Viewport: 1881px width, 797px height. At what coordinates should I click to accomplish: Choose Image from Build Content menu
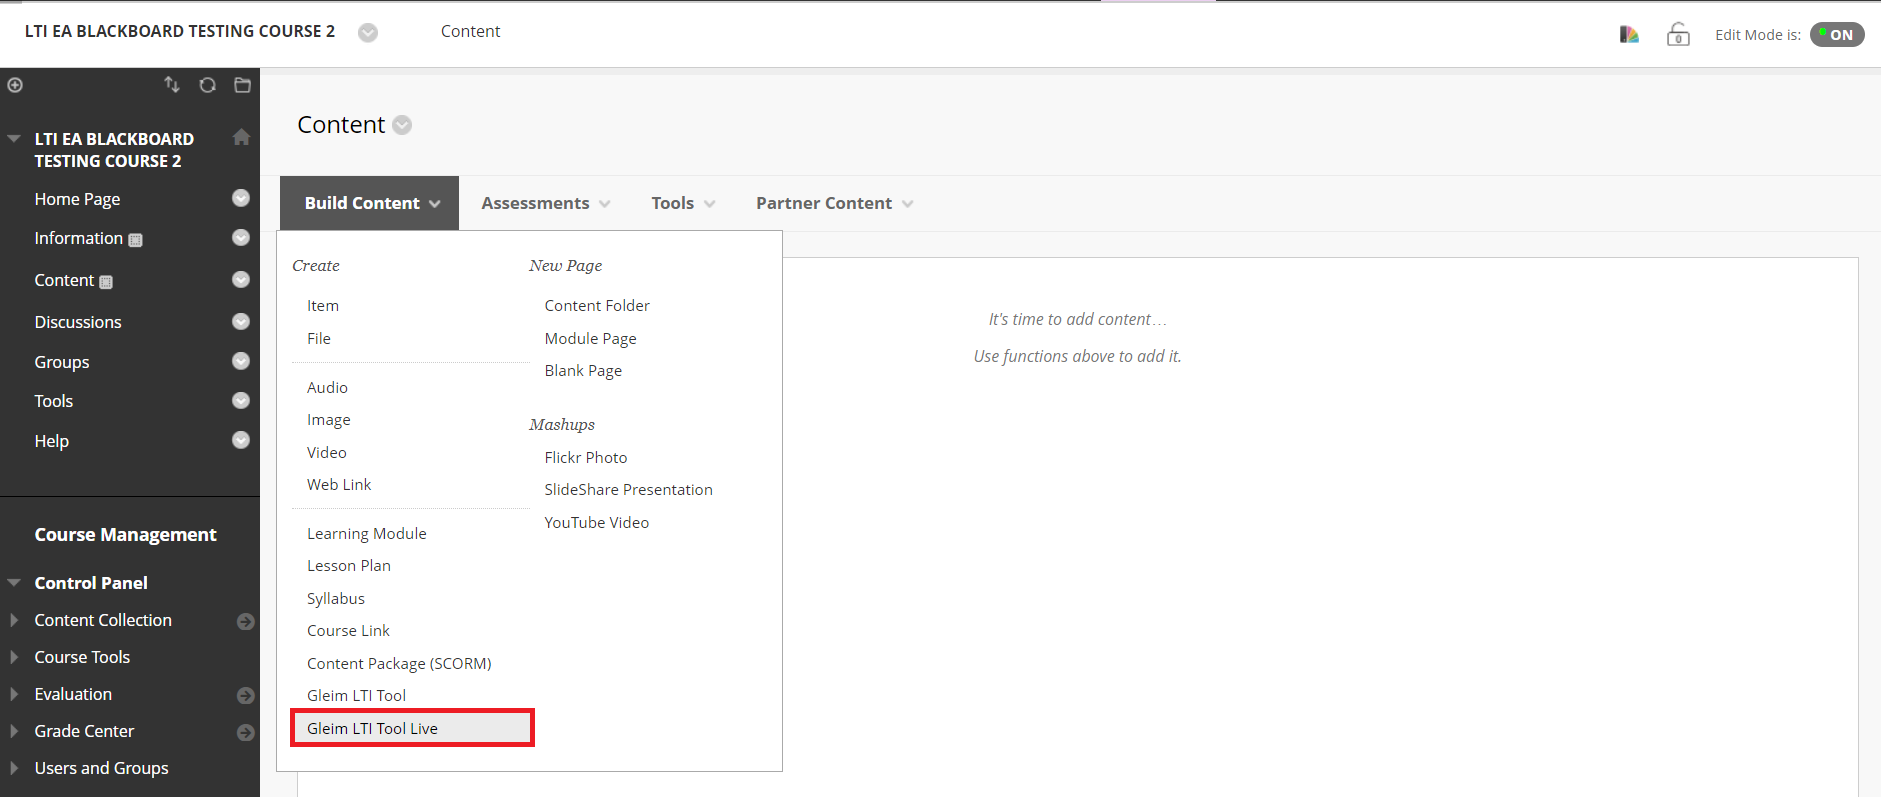pyautogui.click(x=329, y=420)
